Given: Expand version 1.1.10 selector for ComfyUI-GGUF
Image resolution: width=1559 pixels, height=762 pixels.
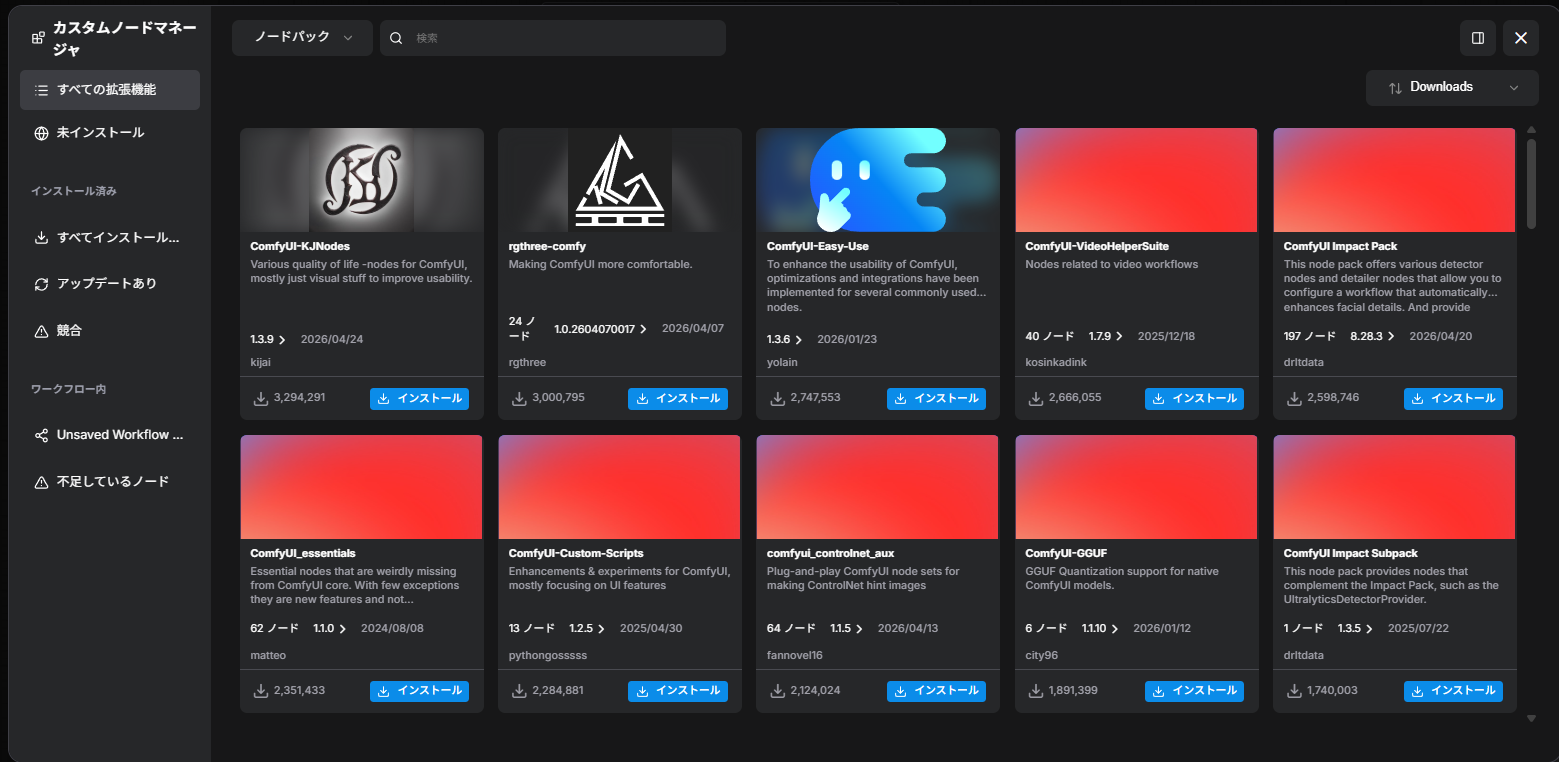Looking at the screenshot, I should click(1100, 630).
